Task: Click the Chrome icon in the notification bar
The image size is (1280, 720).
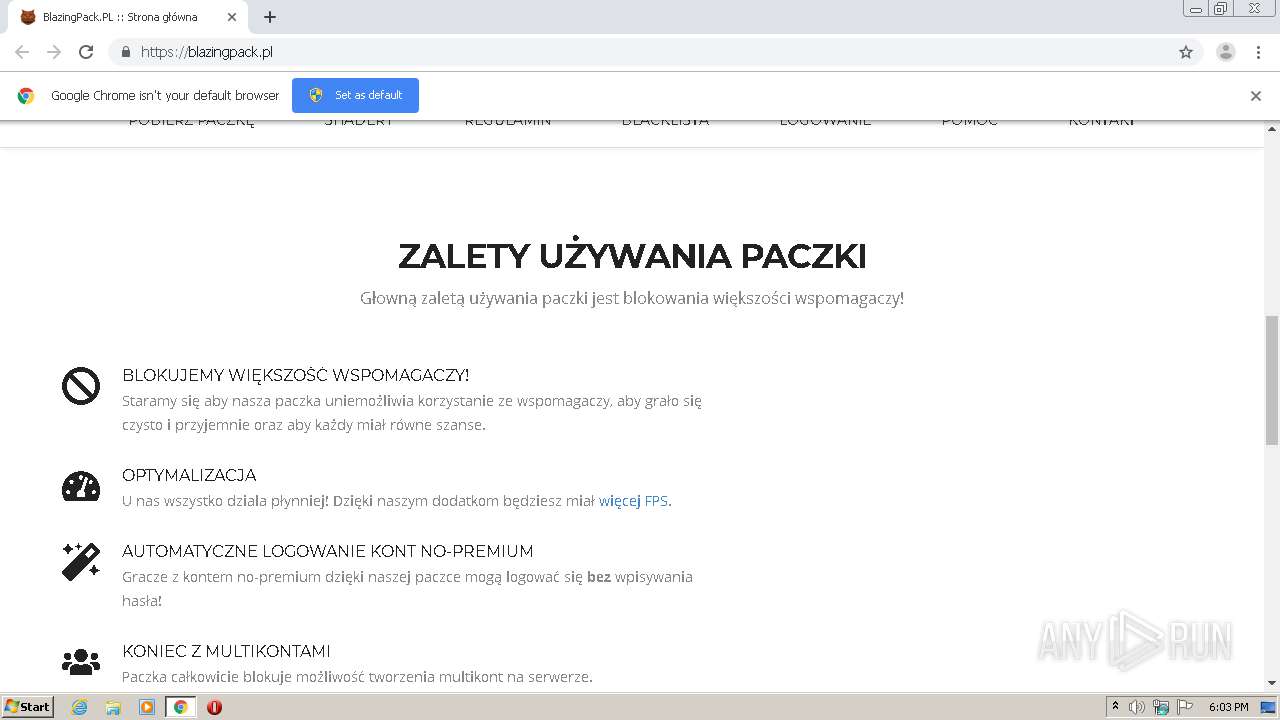Action: click(x=26, y=96)
